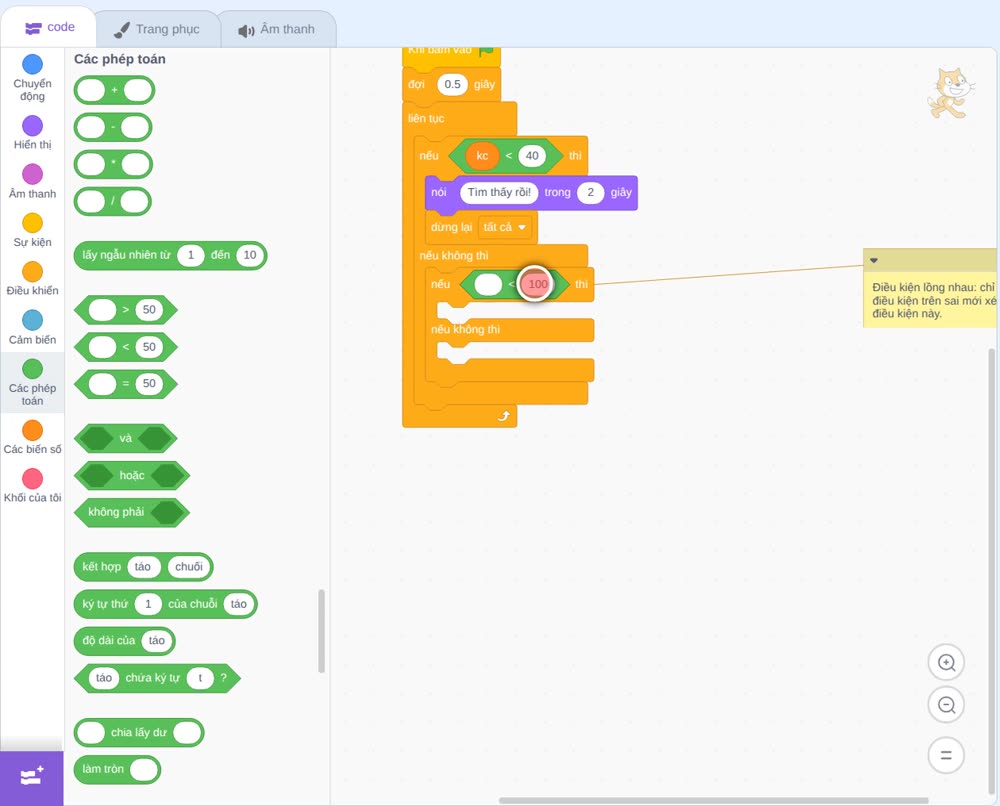Click the 'lấy ngẫu nhiên từ' block

[x=170, y=255]
